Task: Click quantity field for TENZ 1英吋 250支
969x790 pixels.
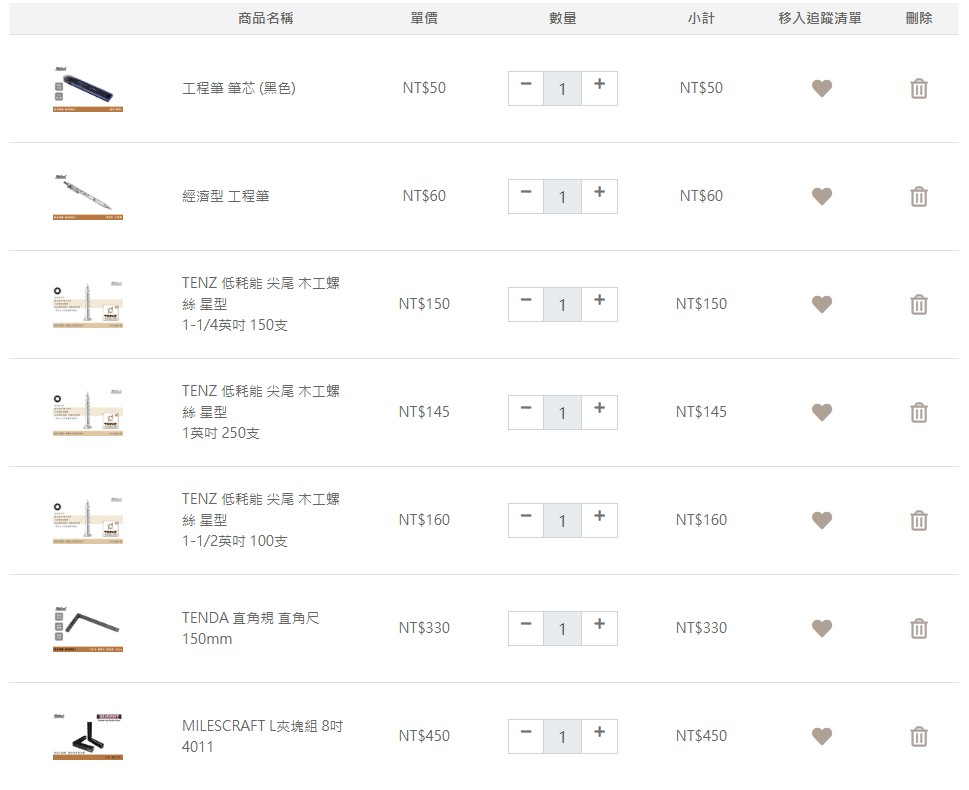Action: (562, 413)
